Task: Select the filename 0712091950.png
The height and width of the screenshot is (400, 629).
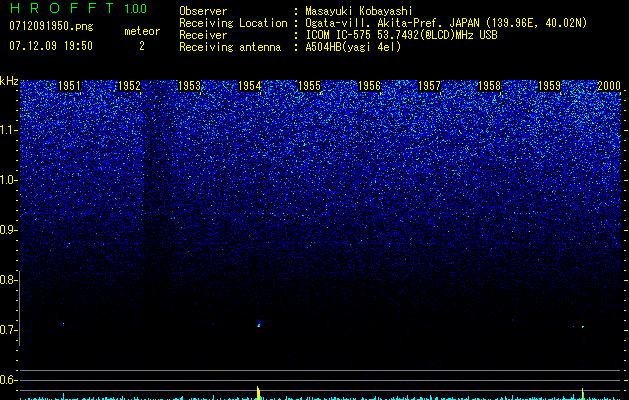Action: 51,27
